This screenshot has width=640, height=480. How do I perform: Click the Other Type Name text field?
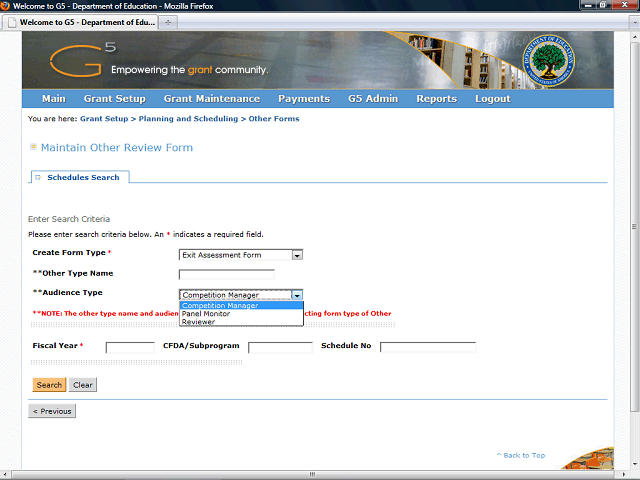click(x=227, y=274)
